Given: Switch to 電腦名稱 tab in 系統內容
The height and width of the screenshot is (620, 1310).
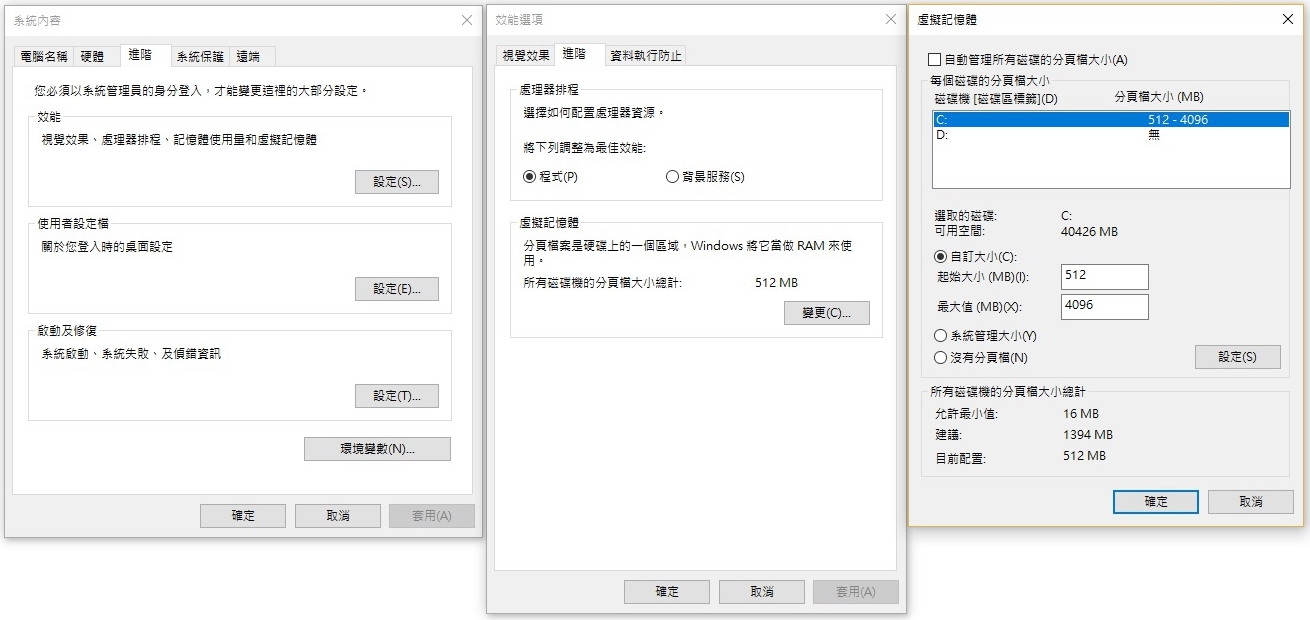Looking at the screenshot, I should [x=45, y=57].
